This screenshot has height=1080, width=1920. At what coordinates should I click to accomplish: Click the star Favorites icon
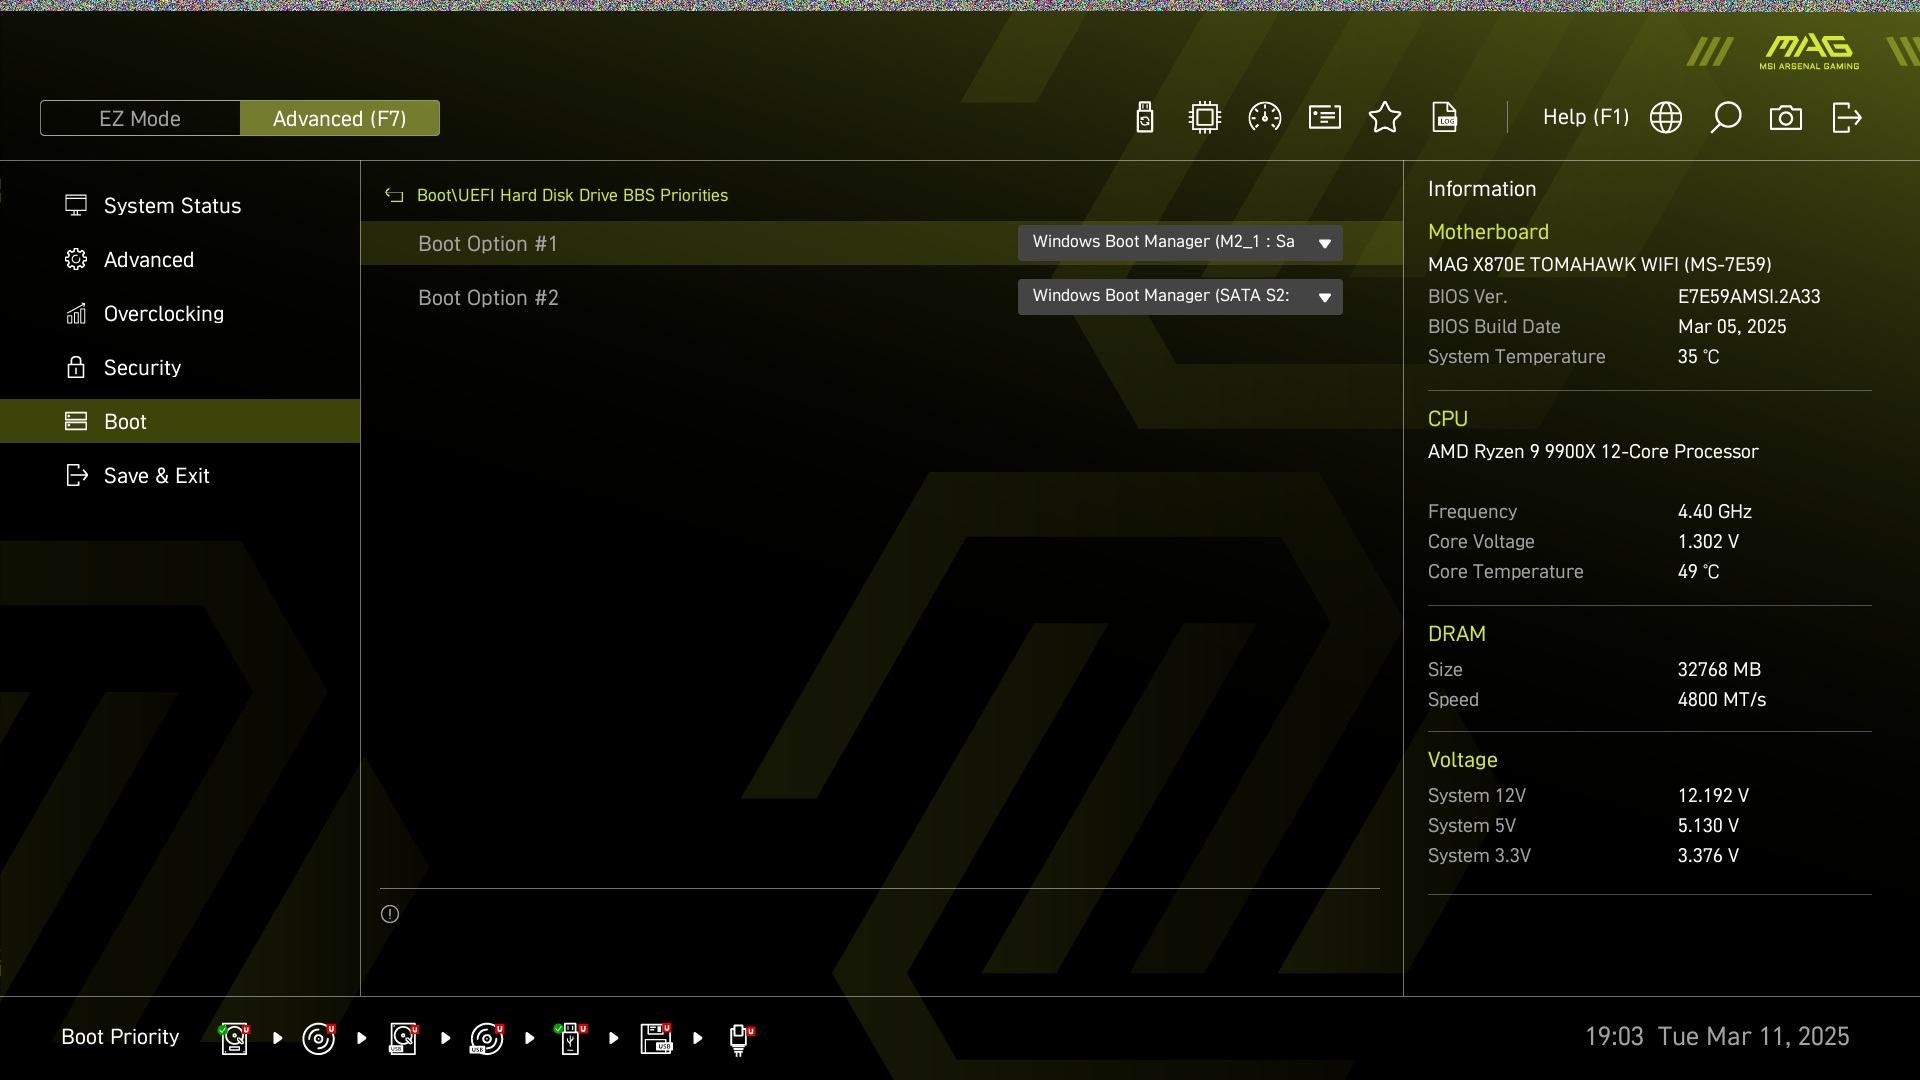point(1385,118)
